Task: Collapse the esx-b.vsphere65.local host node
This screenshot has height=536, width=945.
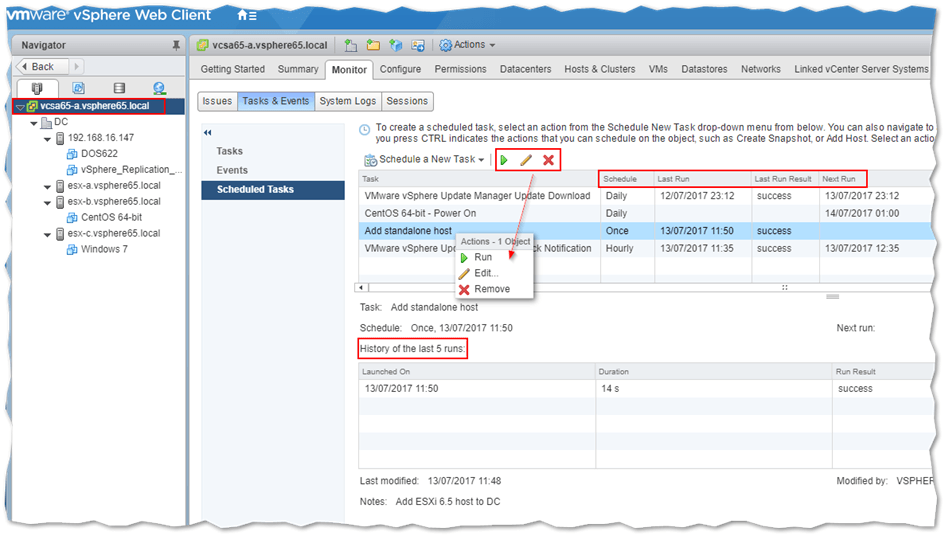Action: coord(47,203)
